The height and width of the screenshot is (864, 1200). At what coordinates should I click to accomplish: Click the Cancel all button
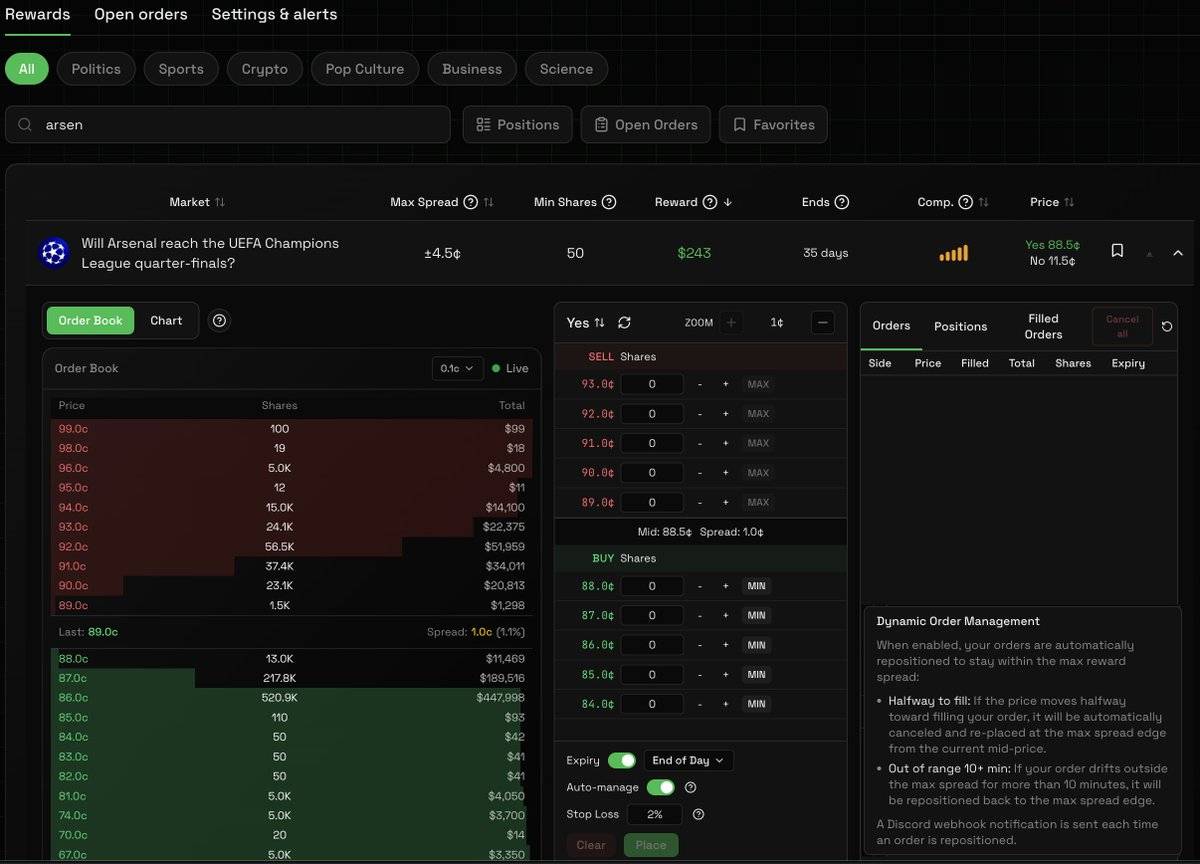(x=1122, y=326)
